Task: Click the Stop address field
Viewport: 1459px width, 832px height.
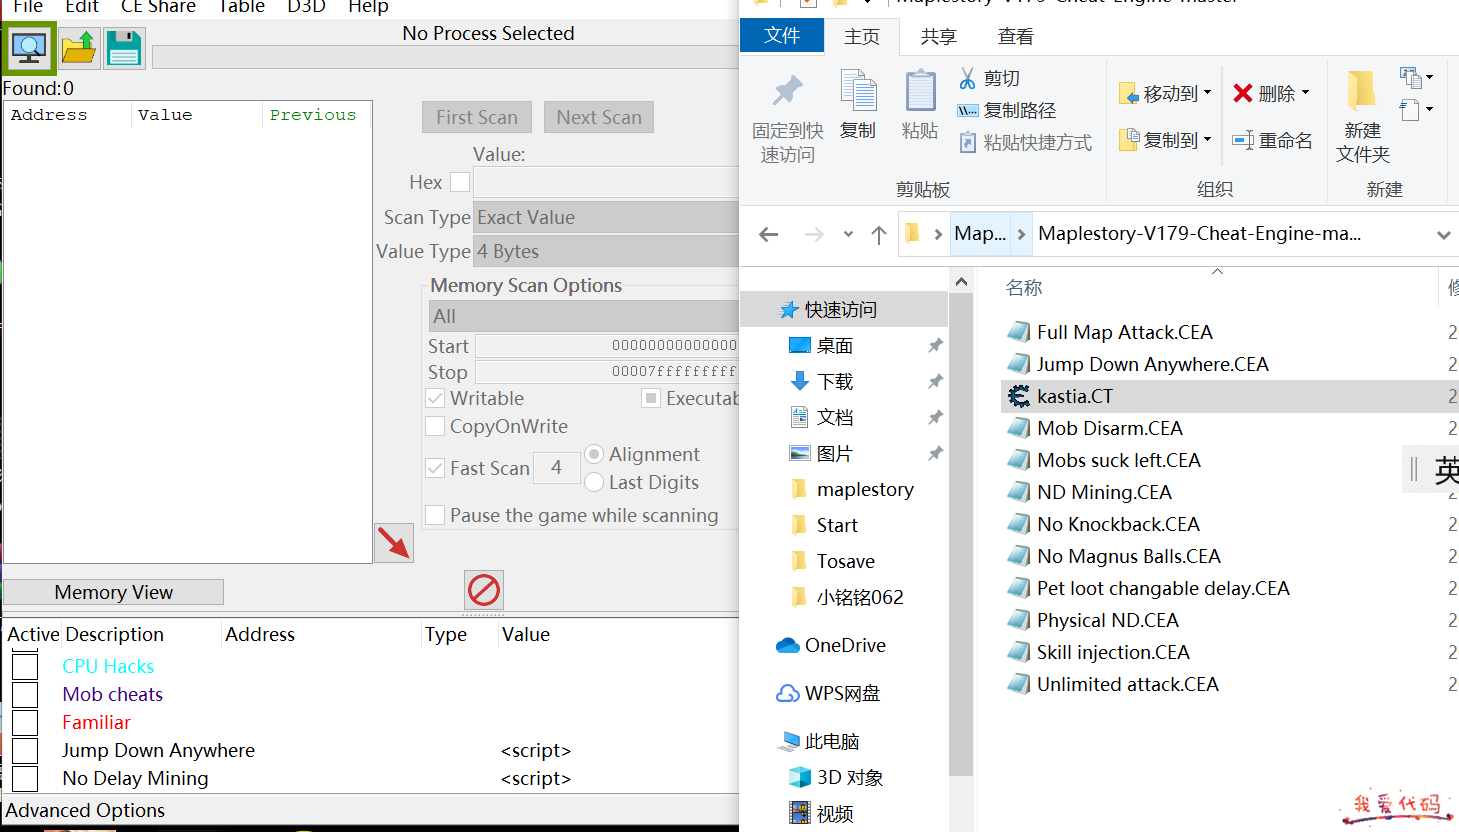Action: pos(607,371)
